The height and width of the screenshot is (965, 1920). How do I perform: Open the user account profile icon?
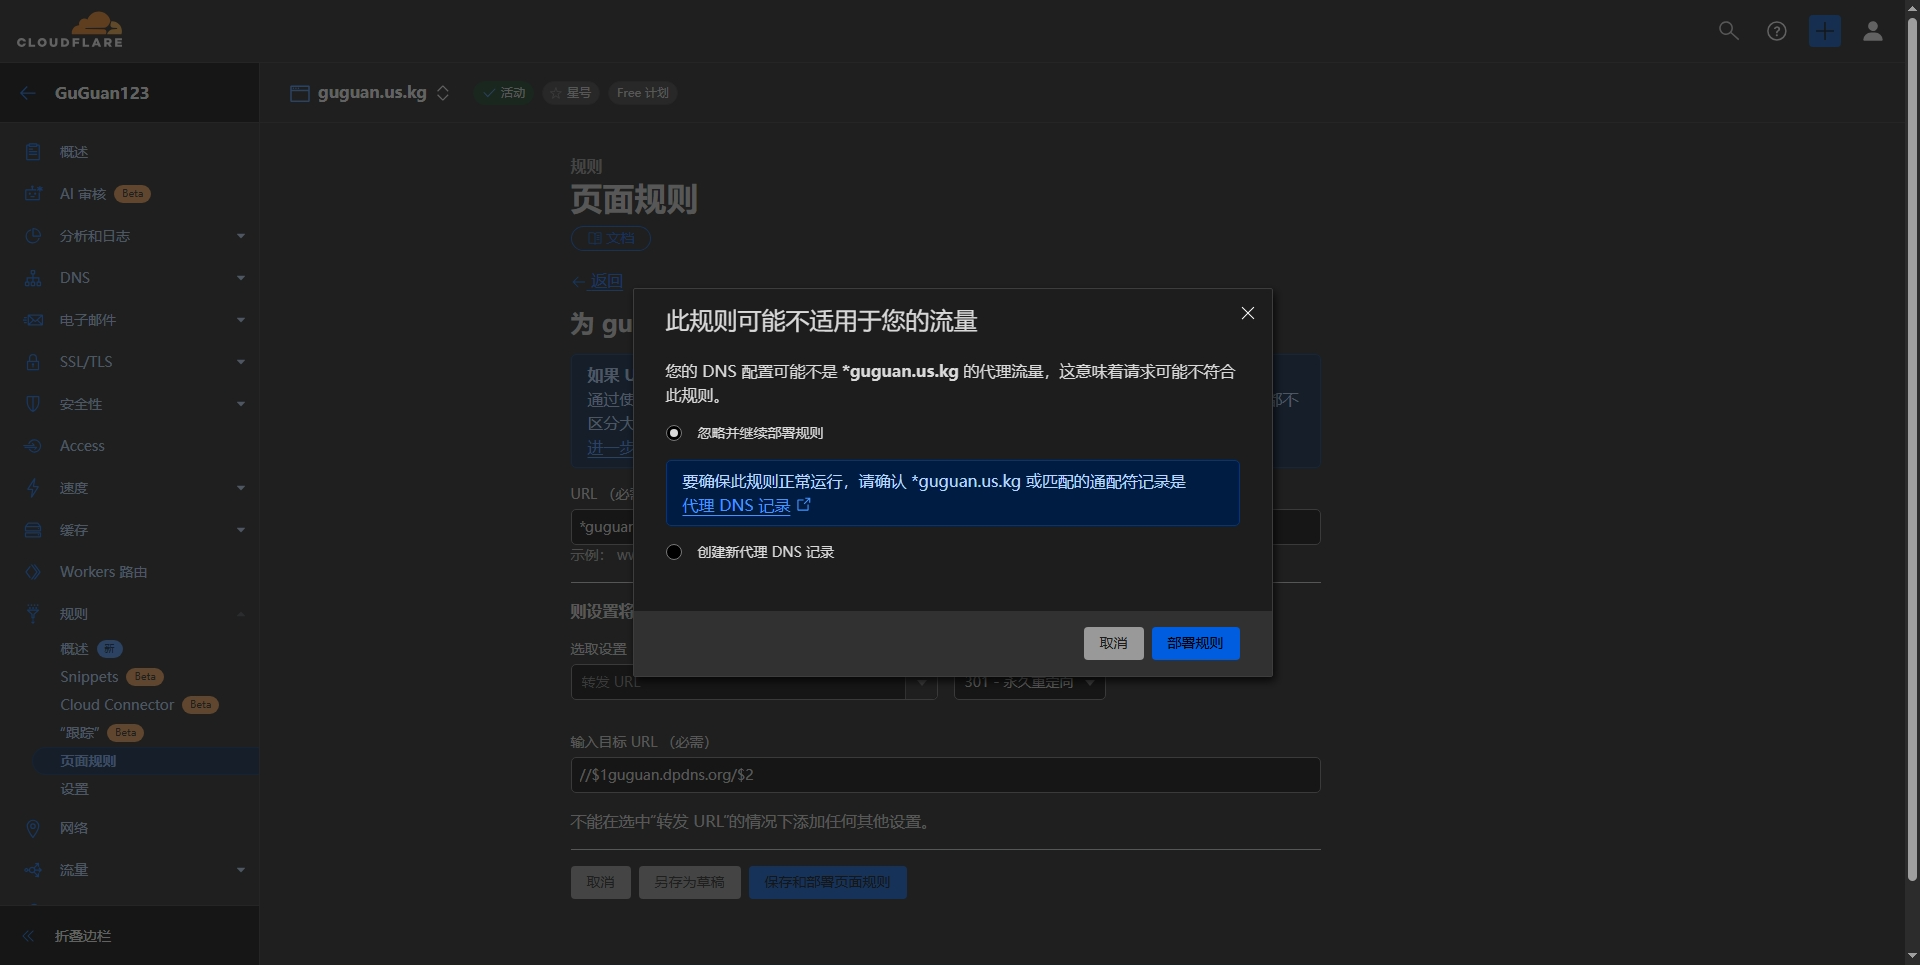click(x=1873, y=31)
